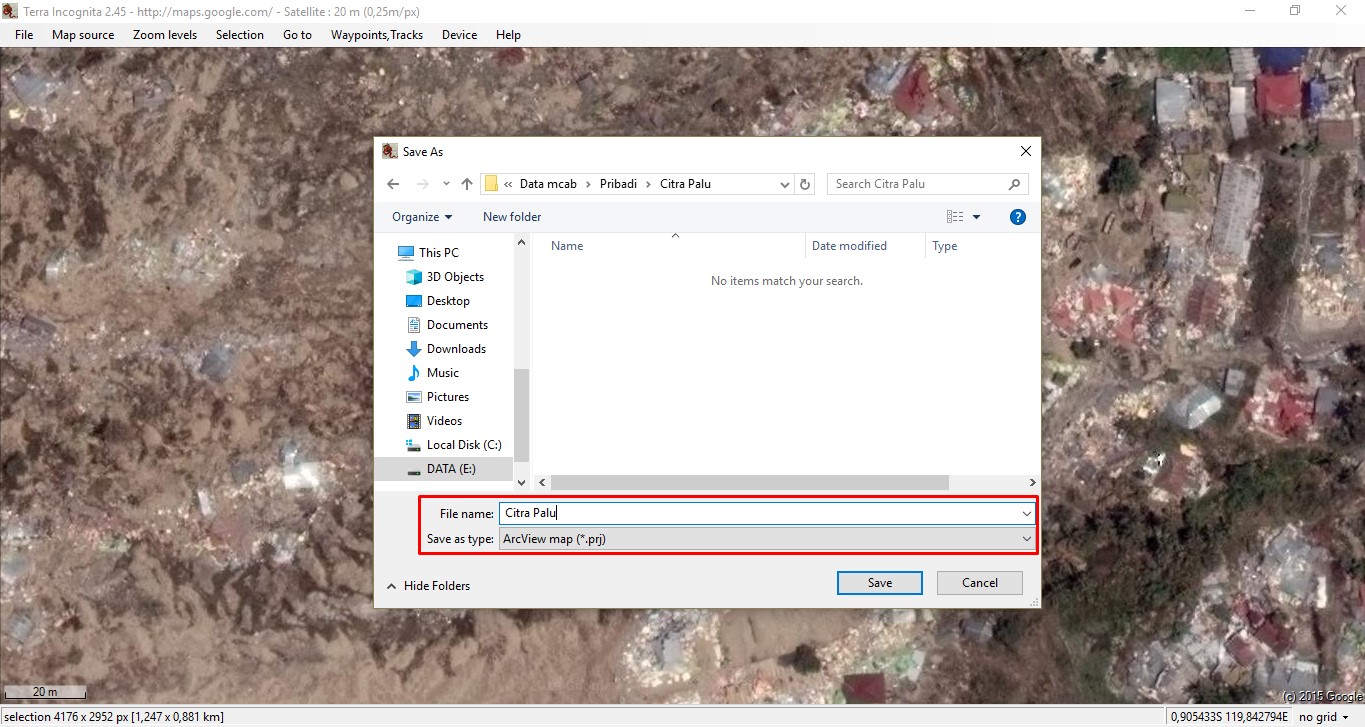Open the File name history dropdown
The width and height of the screenshot is (1365, 727).
1026,513
